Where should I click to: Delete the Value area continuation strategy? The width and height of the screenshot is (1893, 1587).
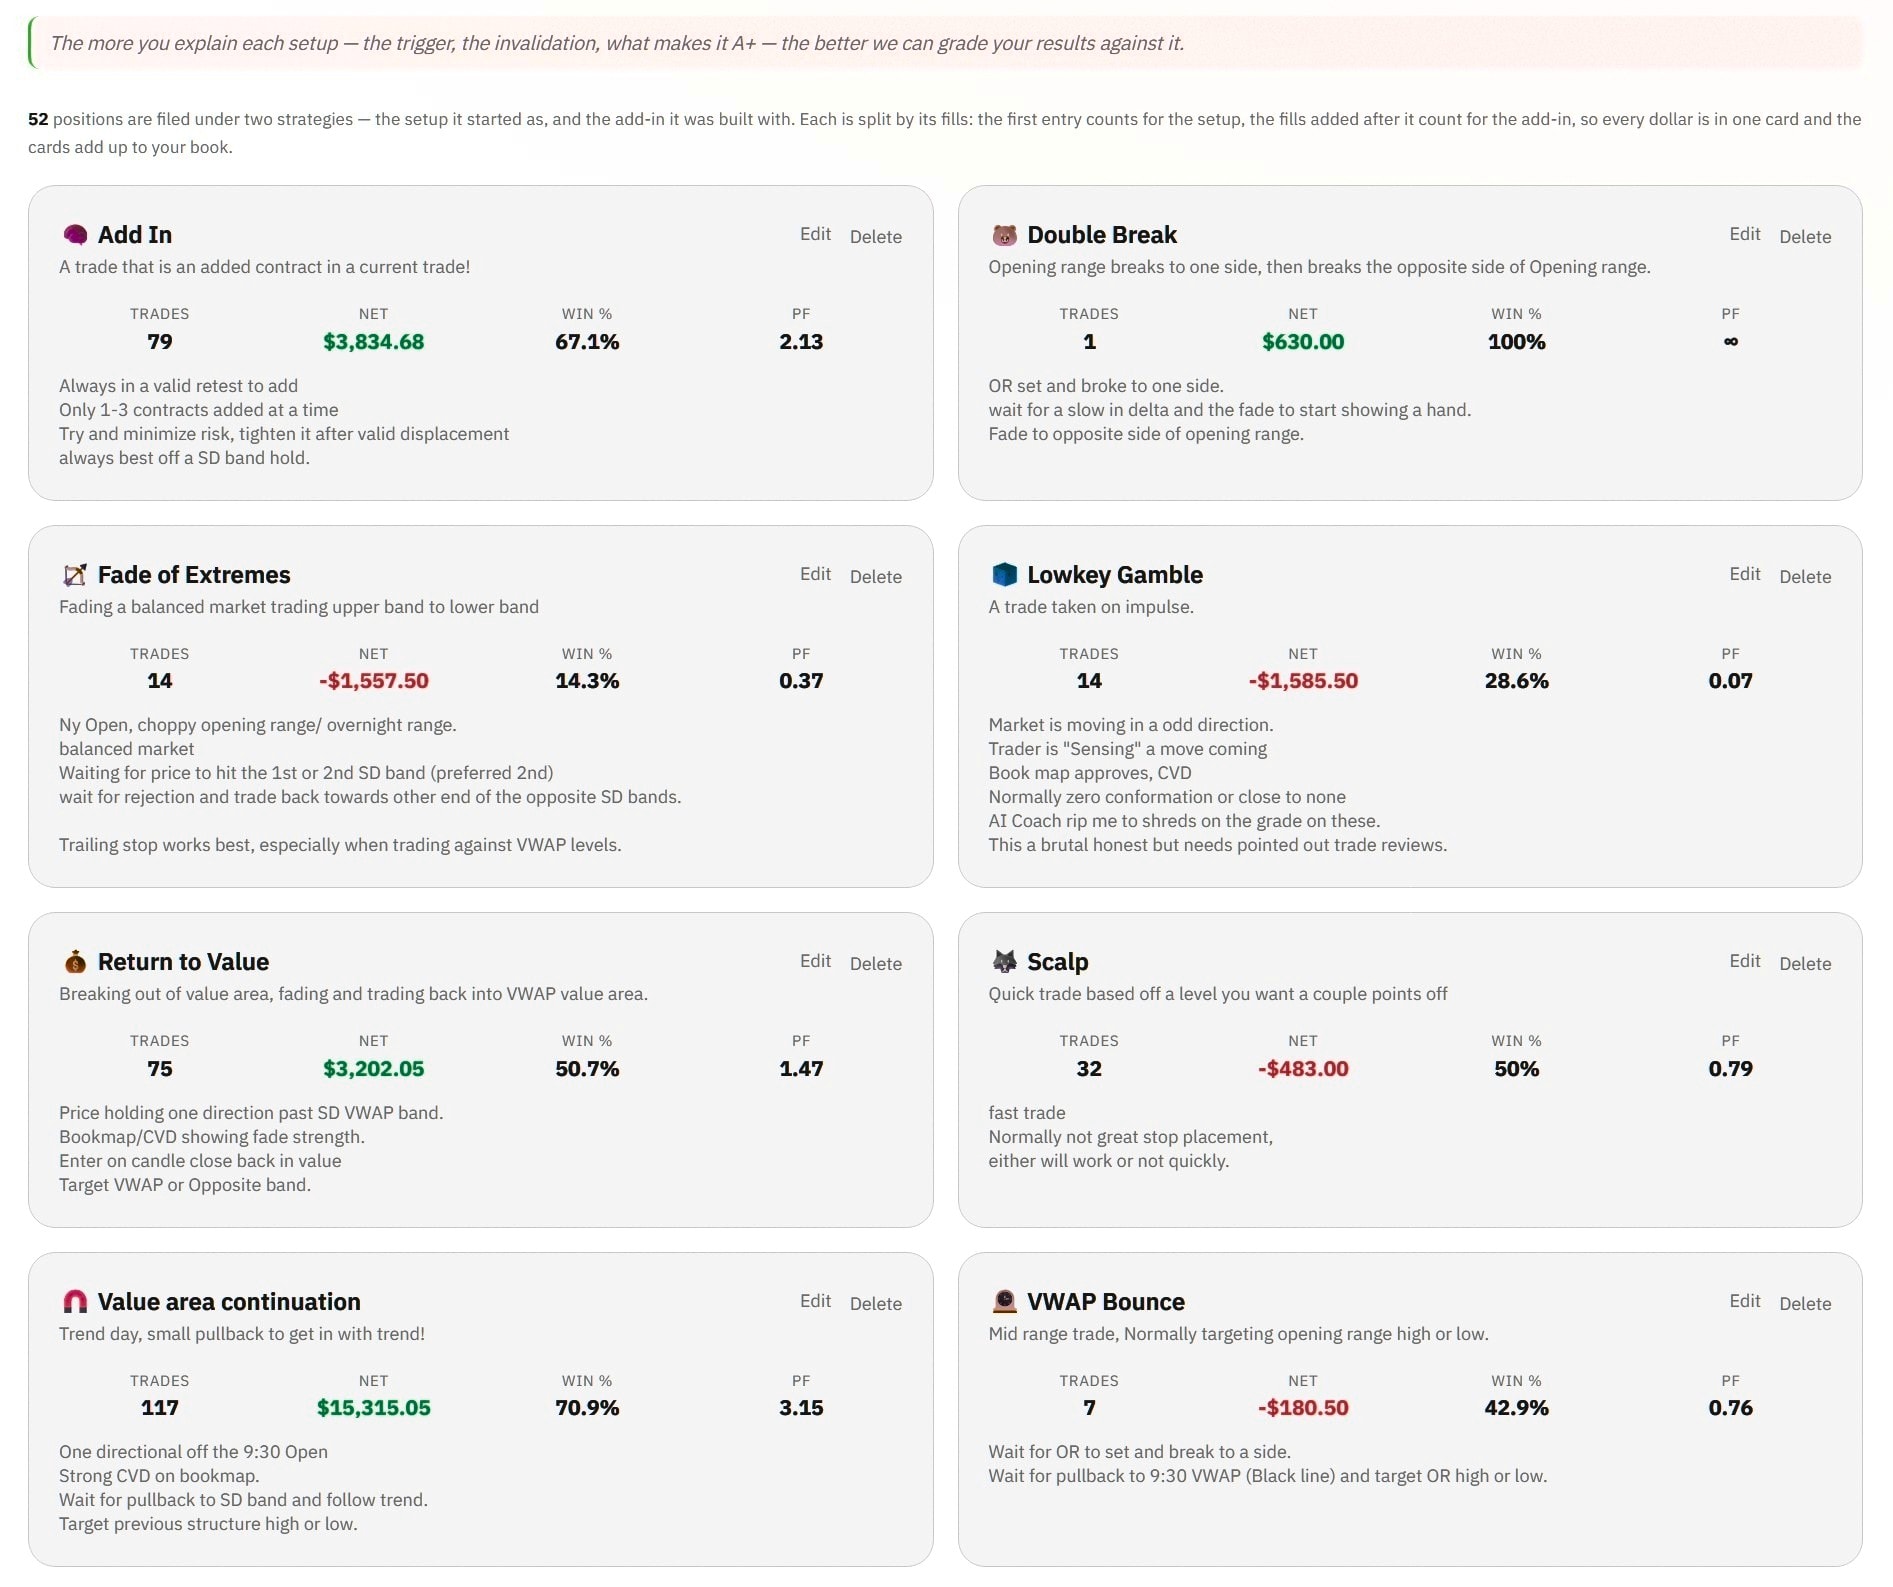coord(876,1304)
